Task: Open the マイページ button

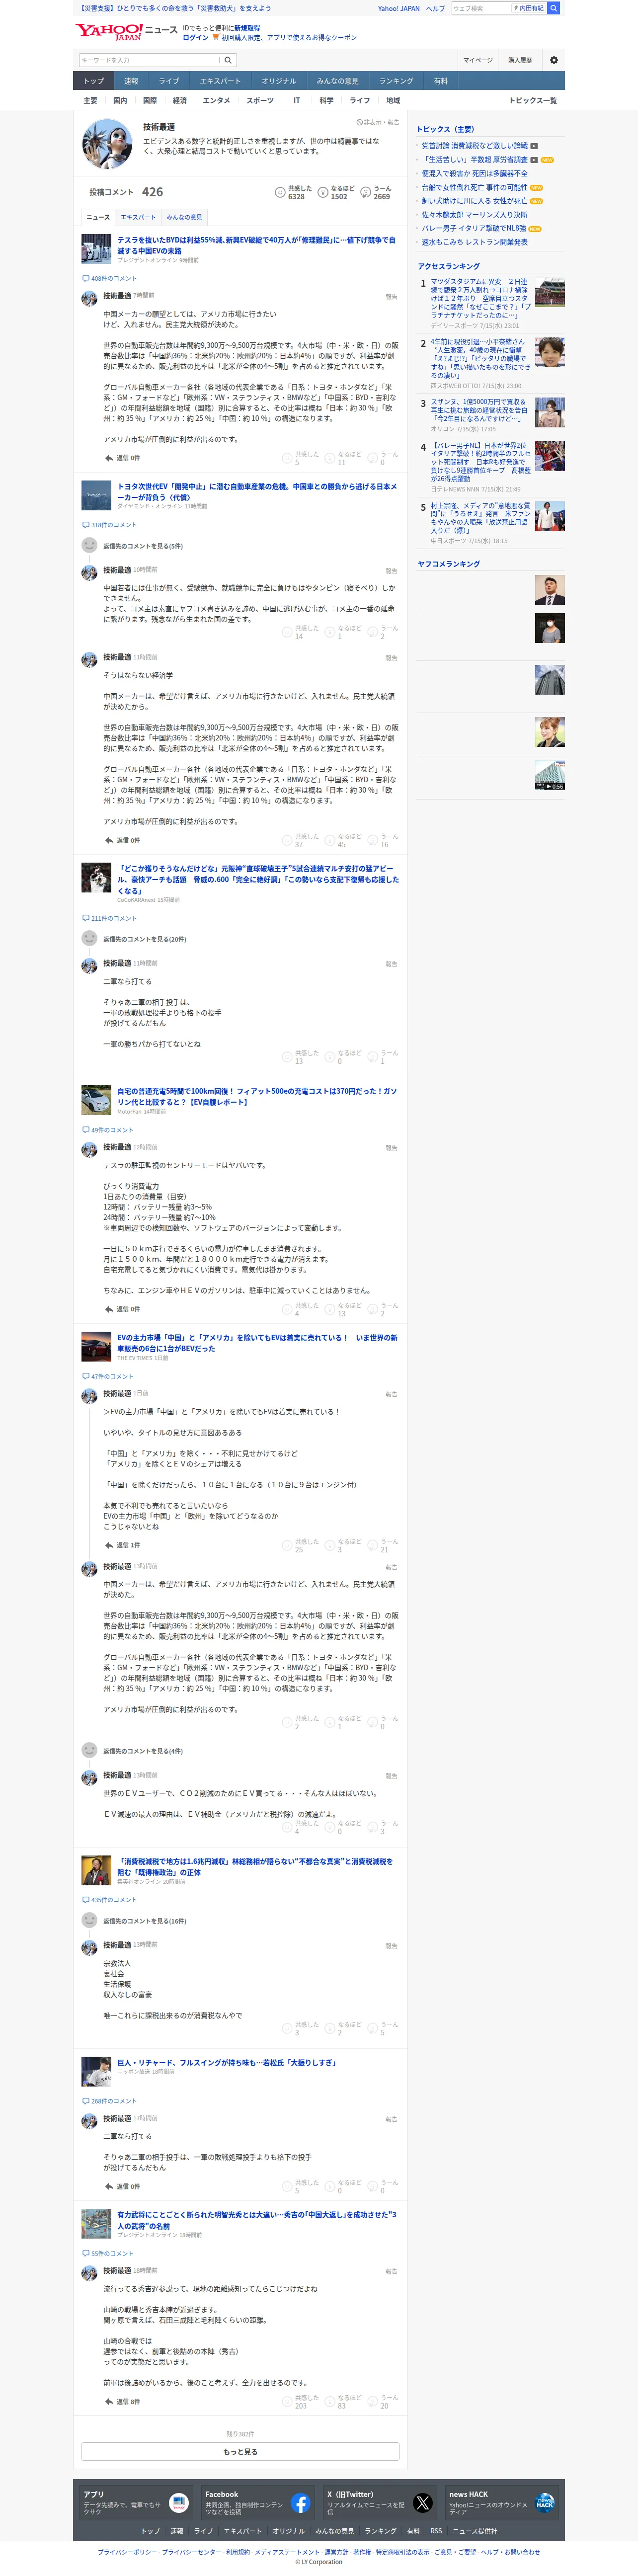Action: coord(478,60)
